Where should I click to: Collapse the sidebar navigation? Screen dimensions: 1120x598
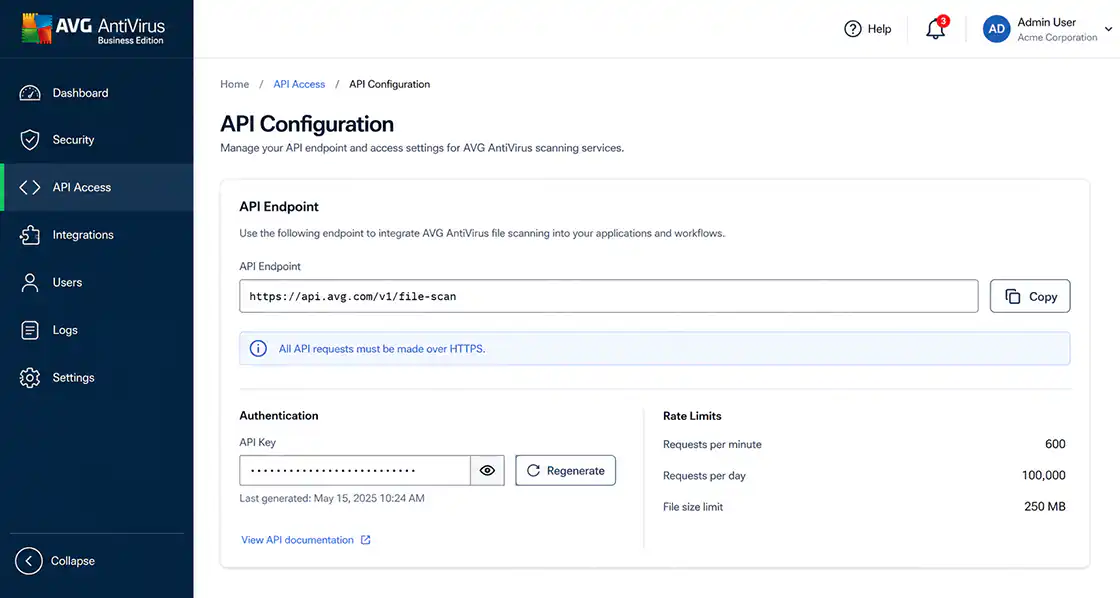tap(56, 561)
